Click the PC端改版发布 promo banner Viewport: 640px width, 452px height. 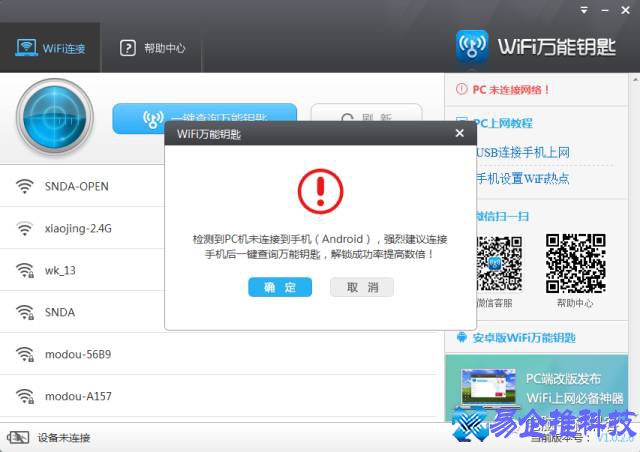click(x=536, y=388)
